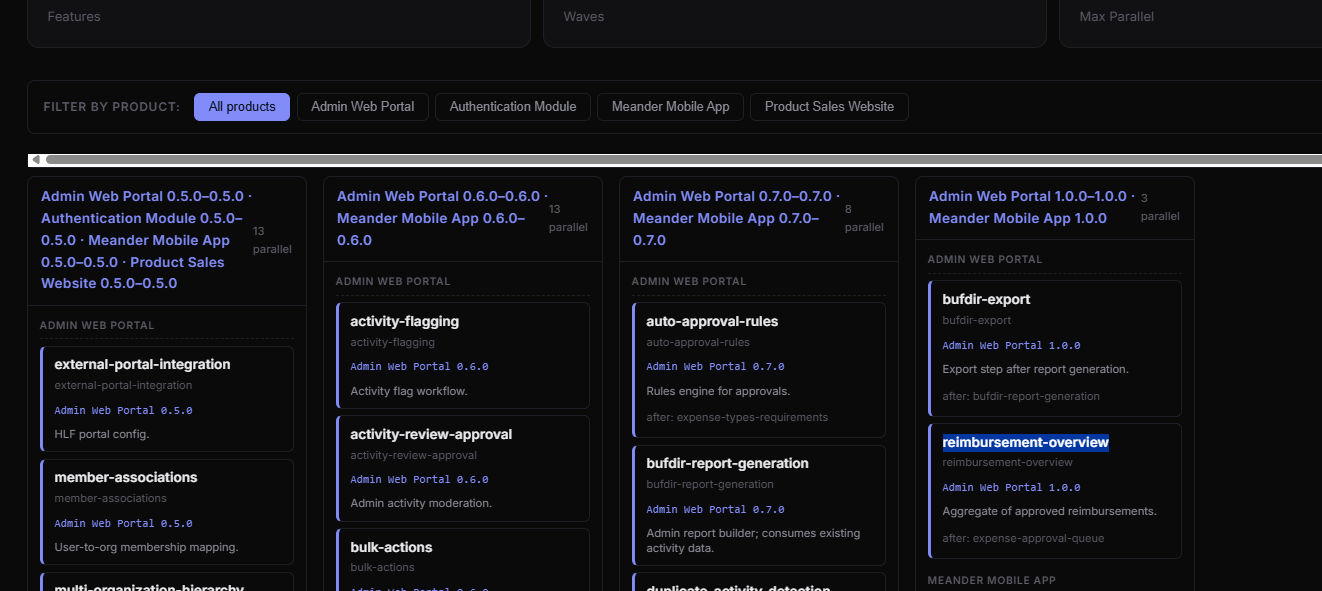This screenshot has height=591, width=1322.
Task: Click the Max Parallel stat card label
Action: 1117,17
